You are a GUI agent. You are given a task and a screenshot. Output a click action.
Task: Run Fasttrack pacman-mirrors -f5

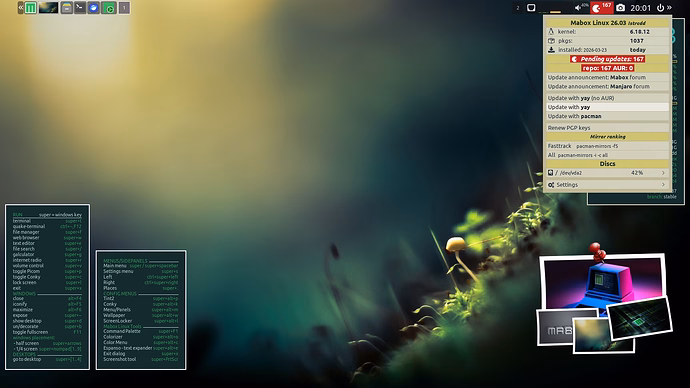tap(607, 146)
